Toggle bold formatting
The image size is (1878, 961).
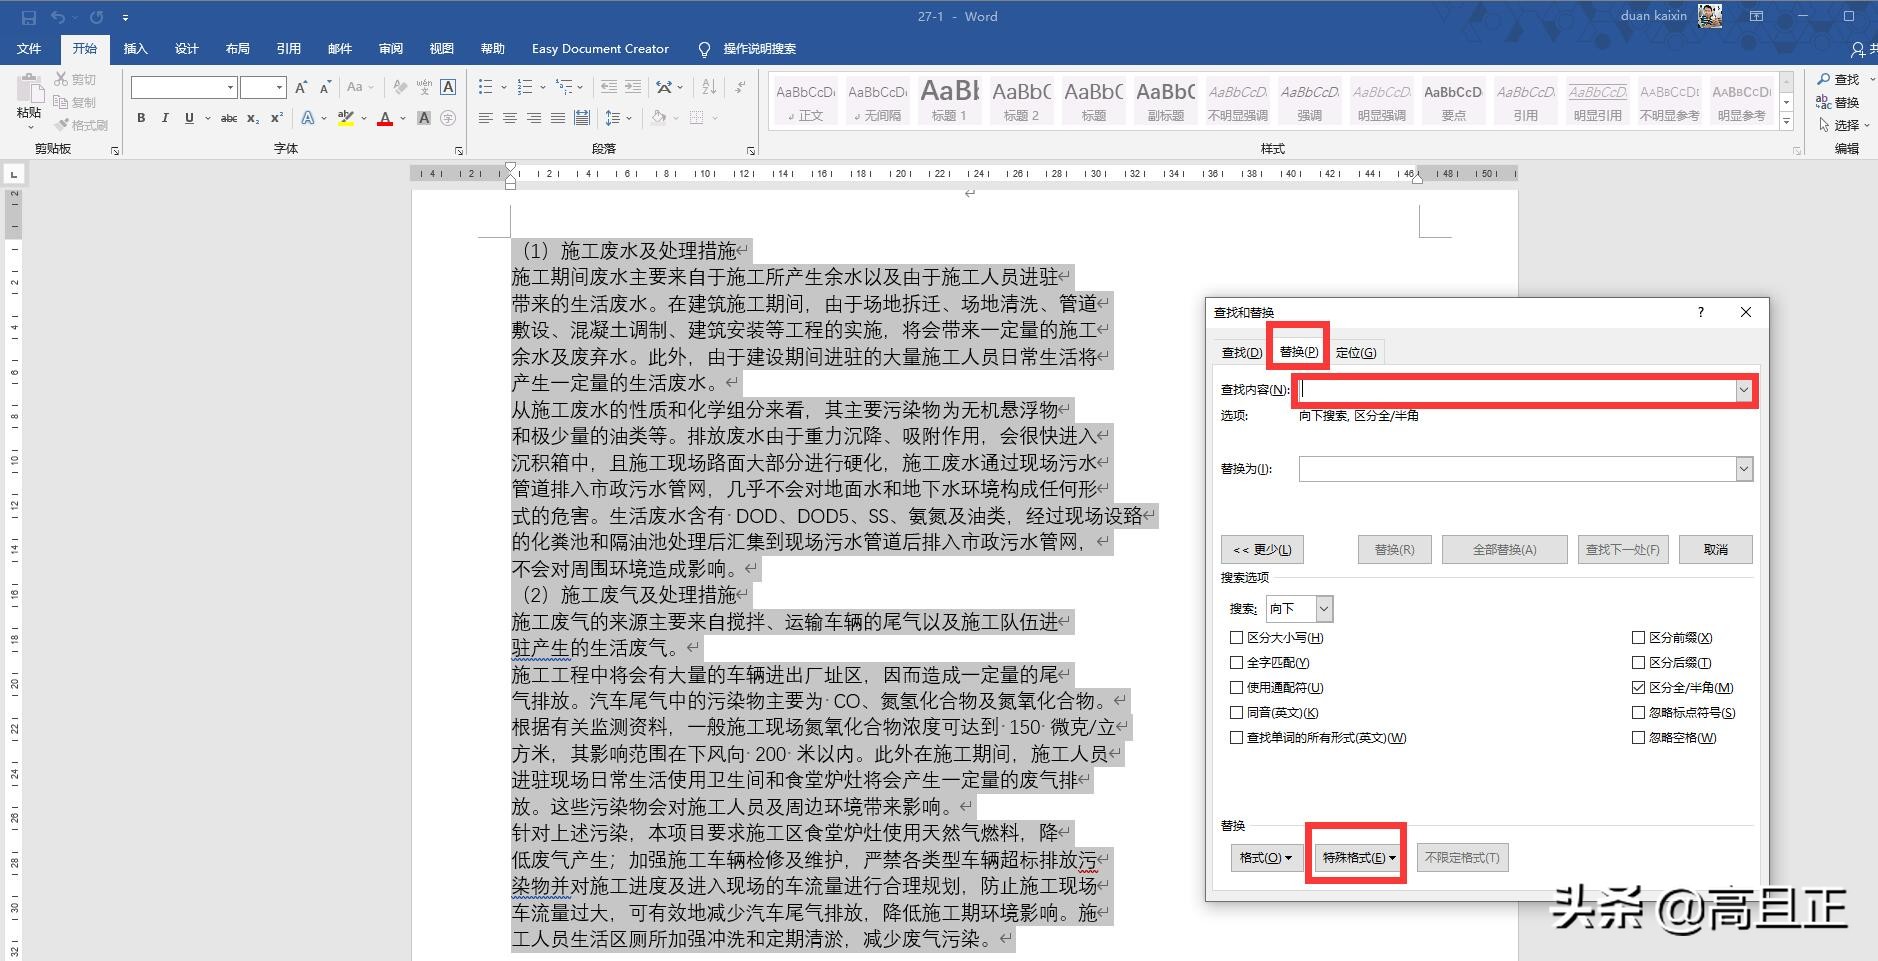[x=140, y=118]
